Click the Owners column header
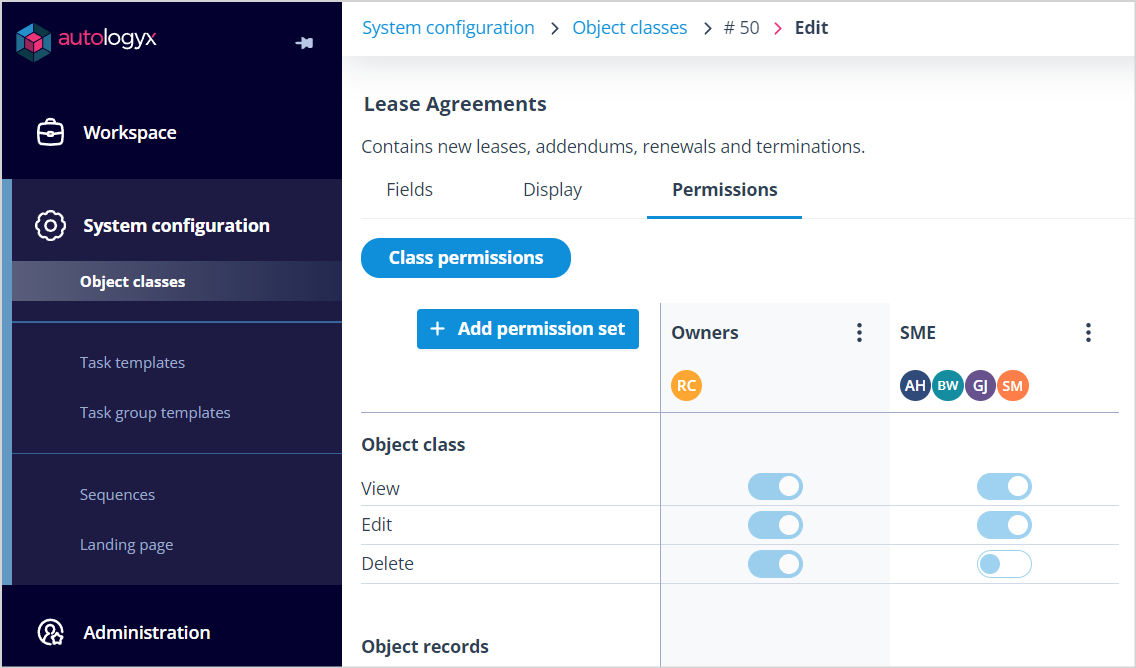1136x668 pixels. tap(705, 333)
